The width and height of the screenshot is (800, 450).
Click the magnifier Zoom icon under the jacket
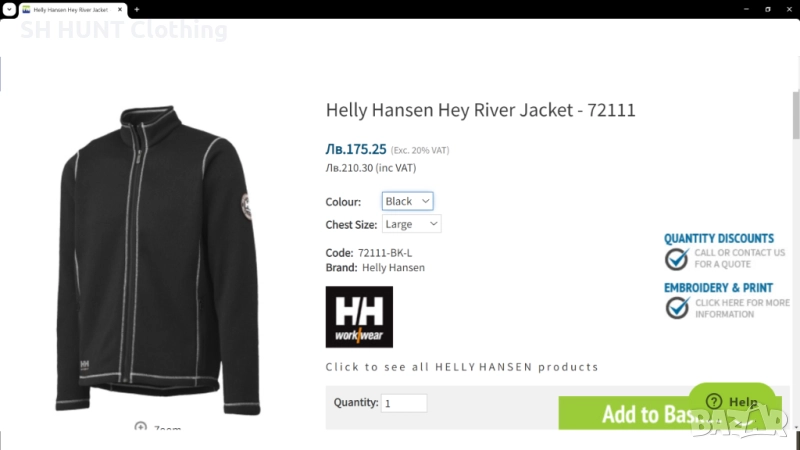[140, 426]
